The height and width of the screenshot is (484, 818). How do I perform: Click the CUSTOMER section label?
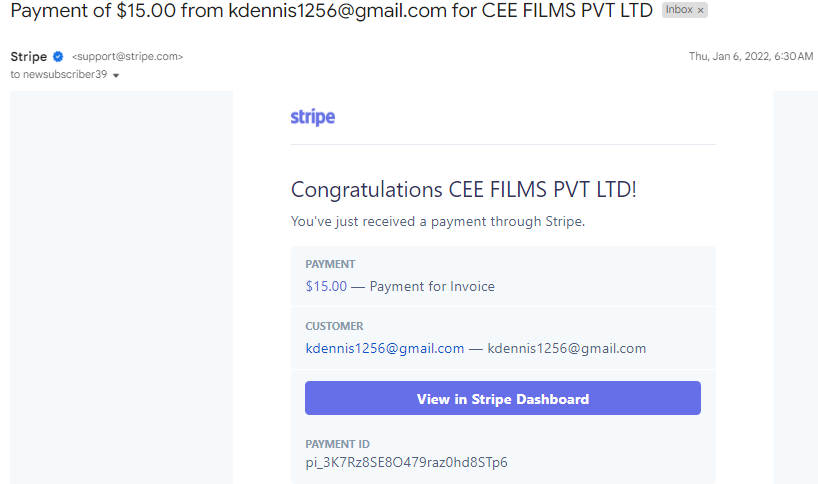pos(334,326)
